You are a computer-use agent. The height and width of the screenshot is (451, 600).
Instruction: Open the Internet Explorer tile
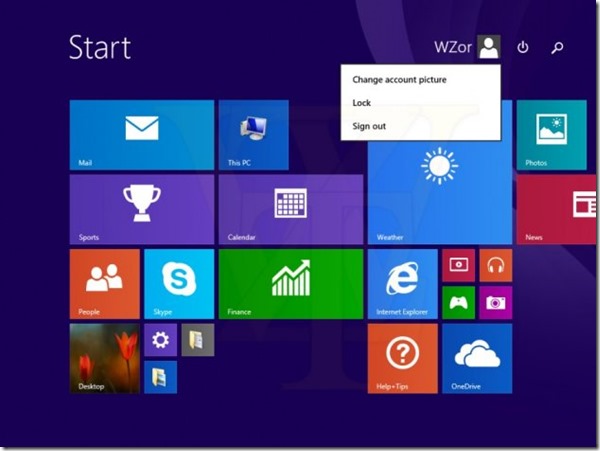click(402, 283)
